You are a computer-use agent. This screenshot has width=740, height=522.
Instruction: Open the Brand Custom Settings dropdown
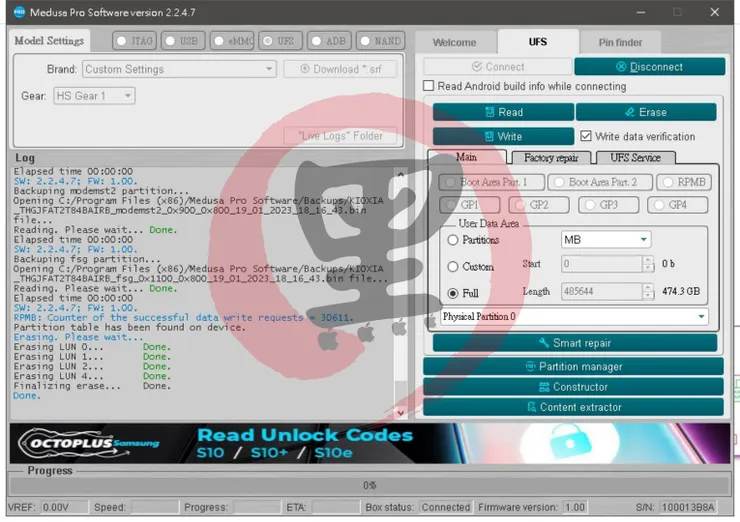(x=179, y=69)
